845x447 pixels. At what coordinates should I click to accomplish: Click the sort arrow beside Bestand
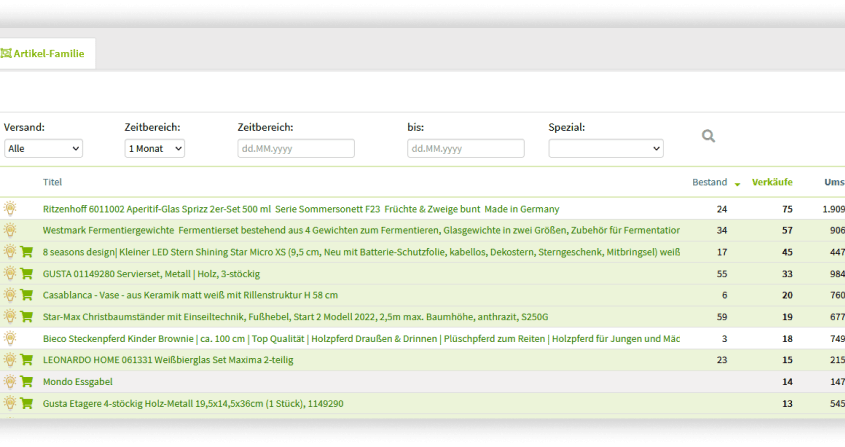pyautogui.click(x=737, y=184)
